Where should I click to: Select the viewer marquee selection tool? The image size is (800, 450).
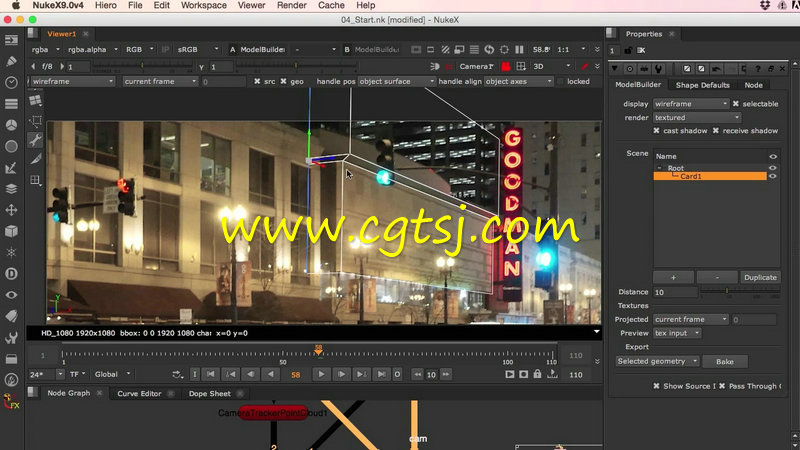(x=35, y=121)
